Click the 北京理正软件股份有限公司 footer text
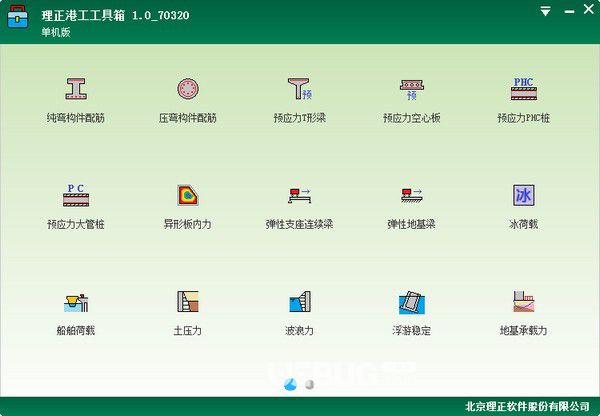Image resolution: width=600 pixels, height=416 pixels. coord(527,406)
